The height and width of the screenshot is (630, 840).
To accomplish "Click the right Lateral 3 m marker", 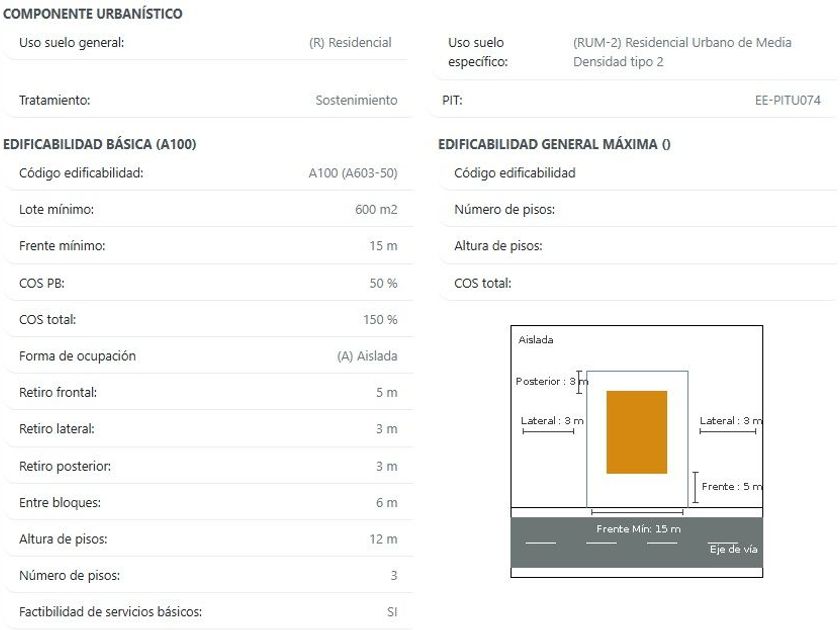I will pyautogui.click(x=730, y=425).
